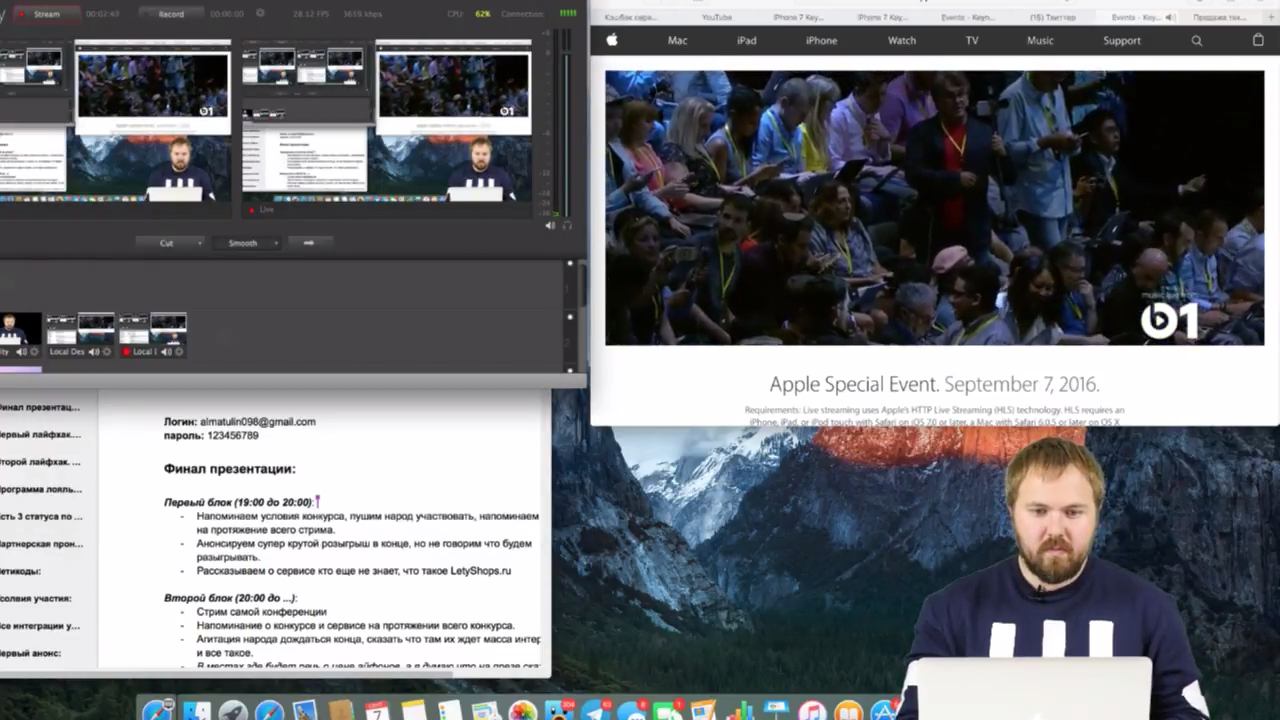Open Numbers from the Dock

pyautogui.click(x=740, y=711)
